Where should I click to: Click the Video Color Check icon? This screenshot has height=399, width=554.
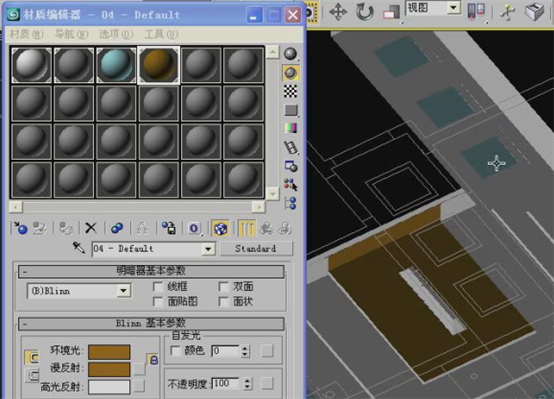click(291, 128)
